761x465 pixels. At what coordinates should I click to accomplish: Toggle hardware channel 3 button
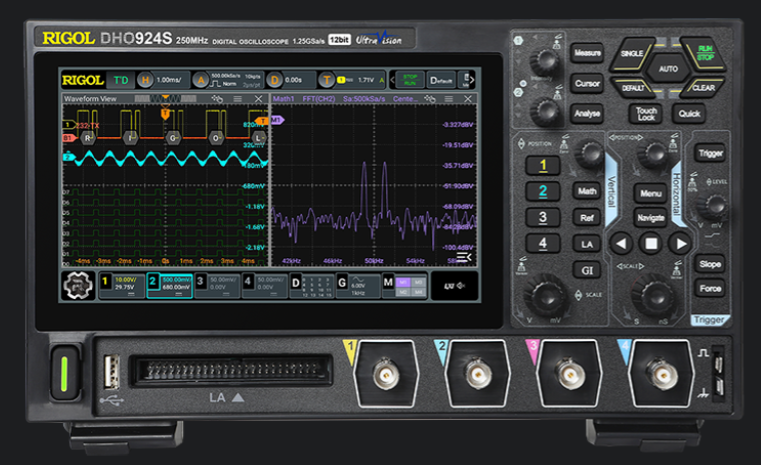point(543,217)
